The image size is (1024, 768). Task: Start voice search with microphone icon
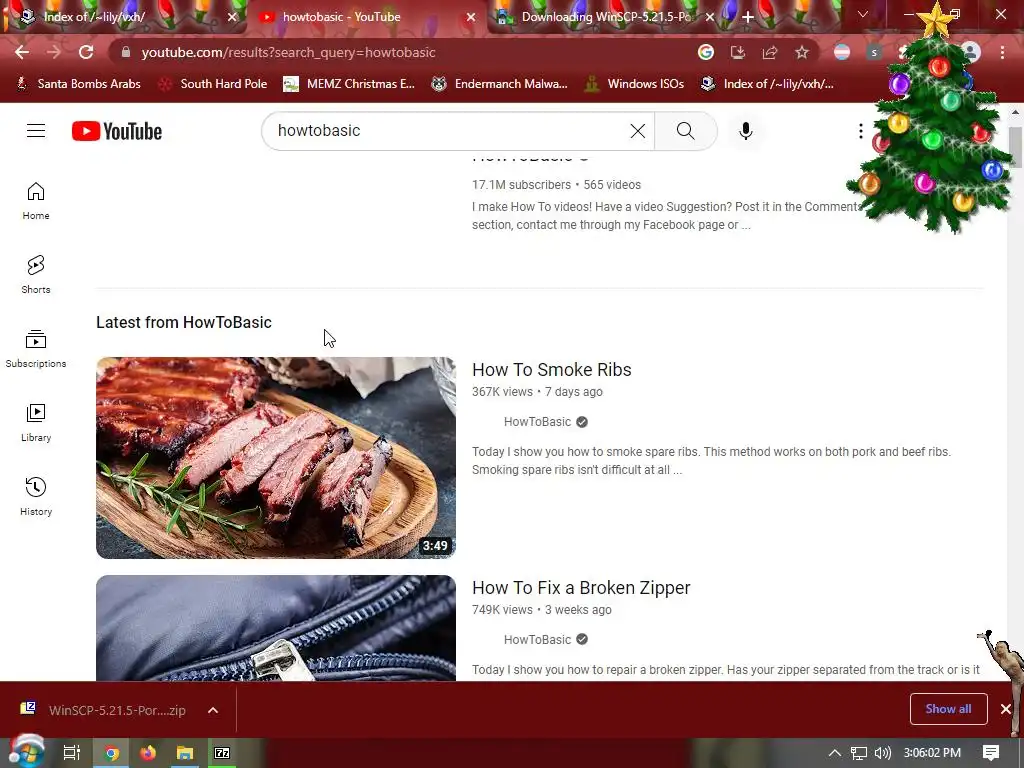[x=746, y=131]
